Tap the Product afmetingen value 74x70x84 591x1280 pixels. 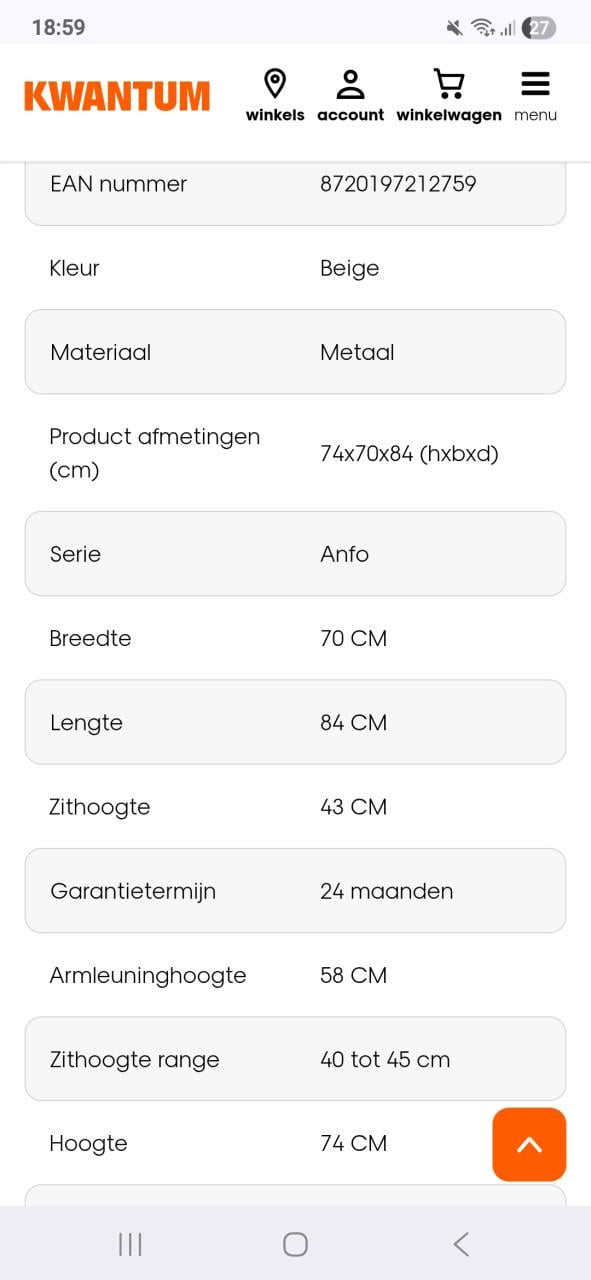(409, 453)
